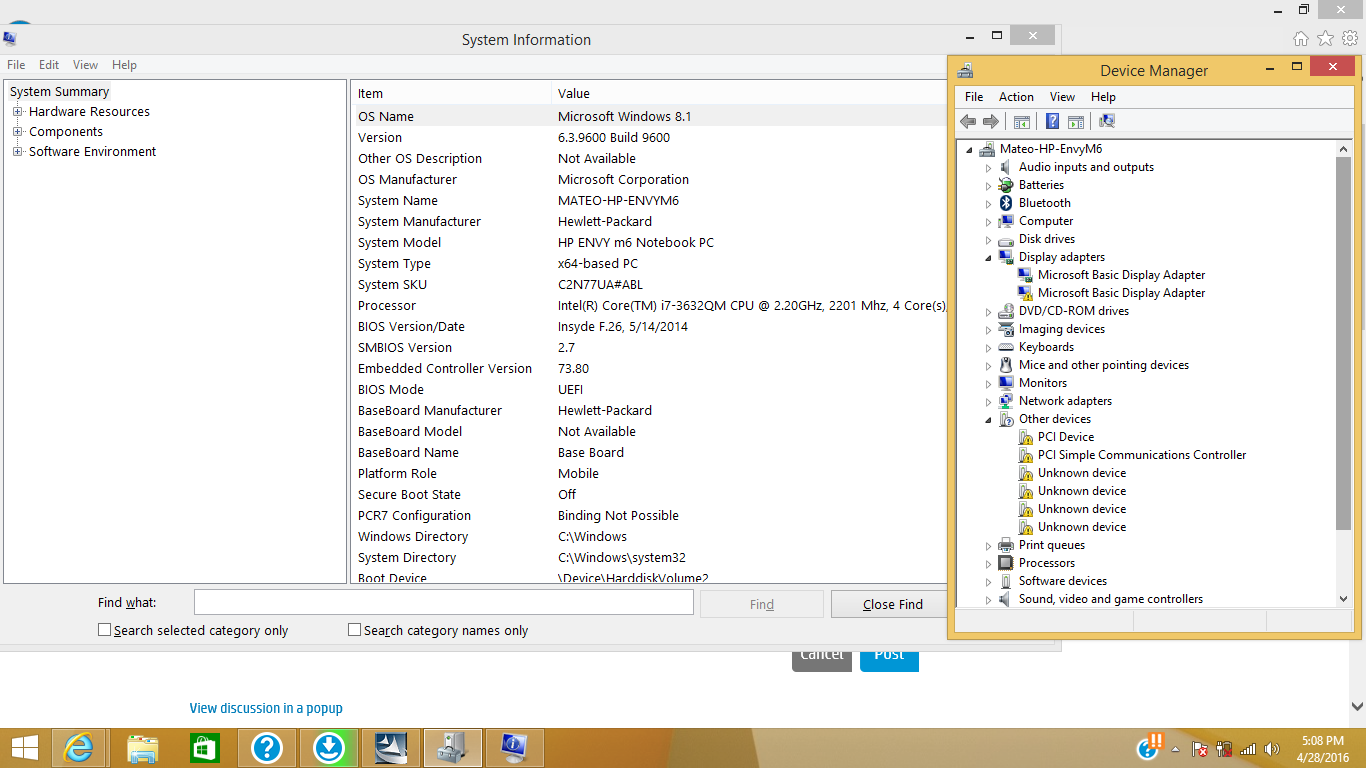Click the System Information taskbar button

coord(515,748)
